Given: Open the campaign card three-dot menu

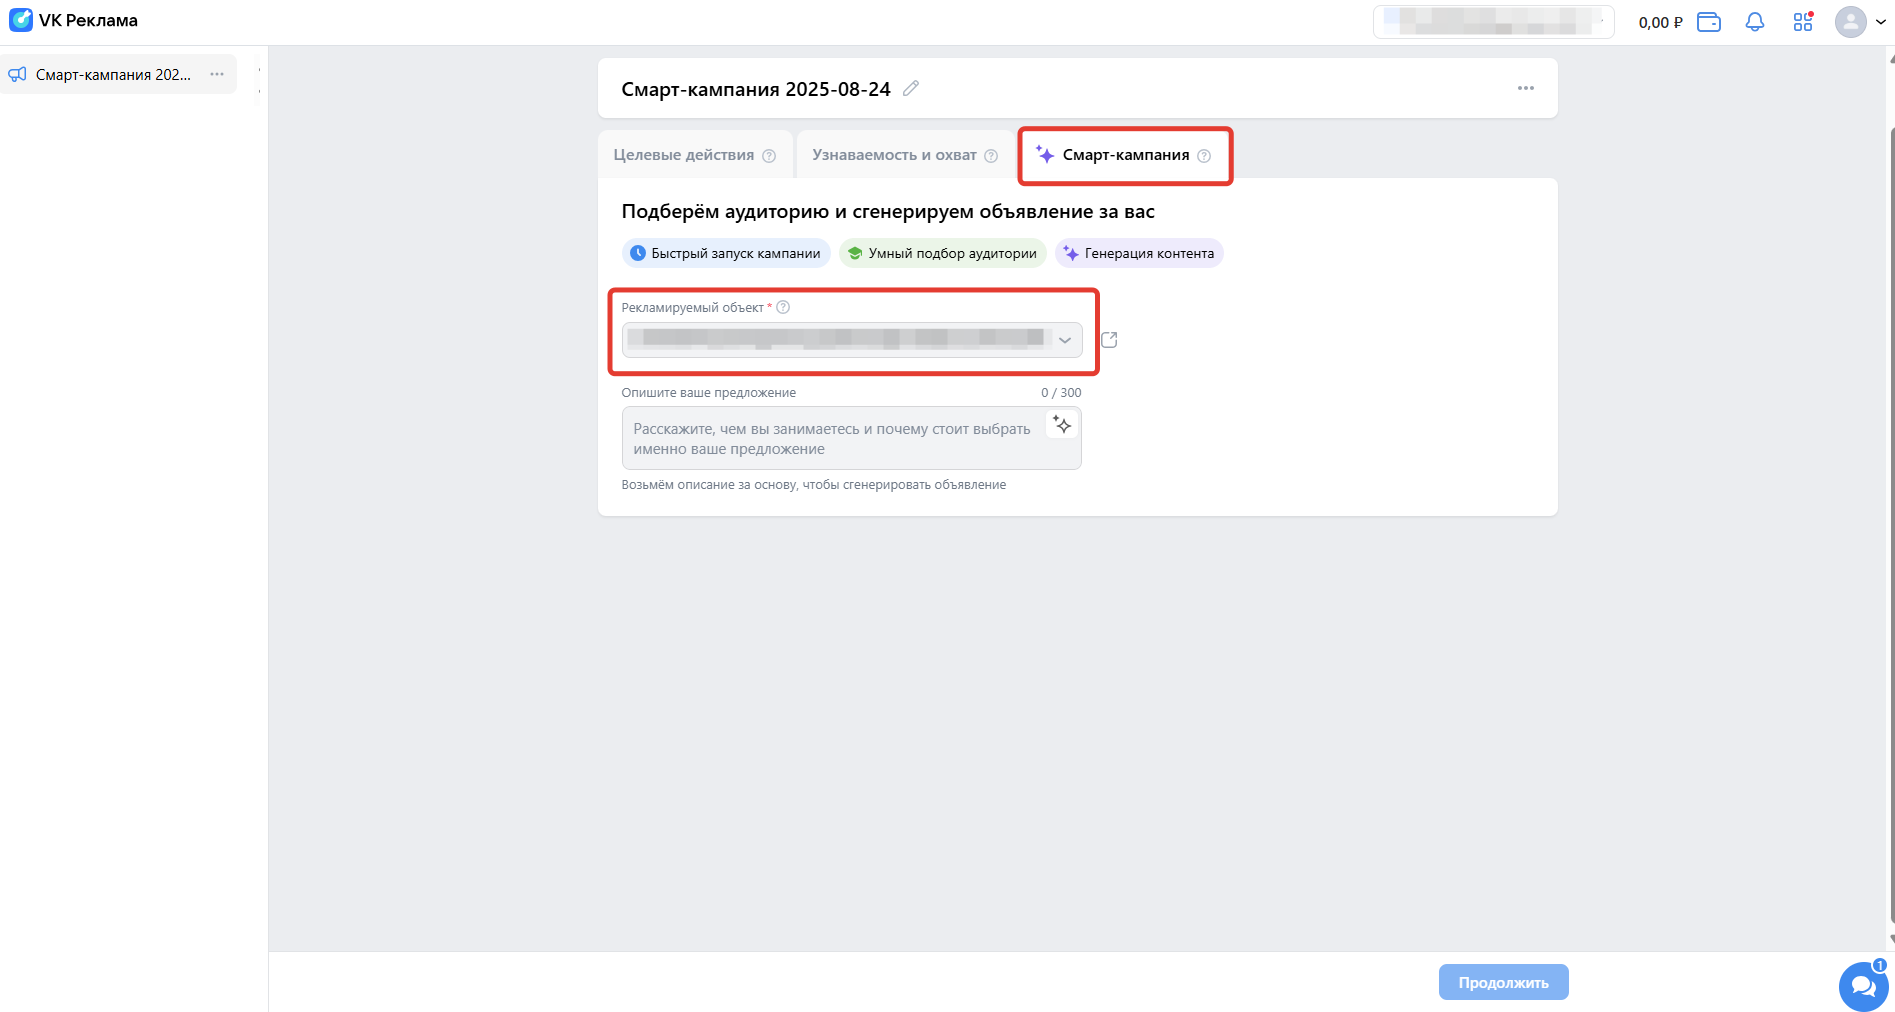Looking at the screenshot, I should click(x=1525, y=88).
